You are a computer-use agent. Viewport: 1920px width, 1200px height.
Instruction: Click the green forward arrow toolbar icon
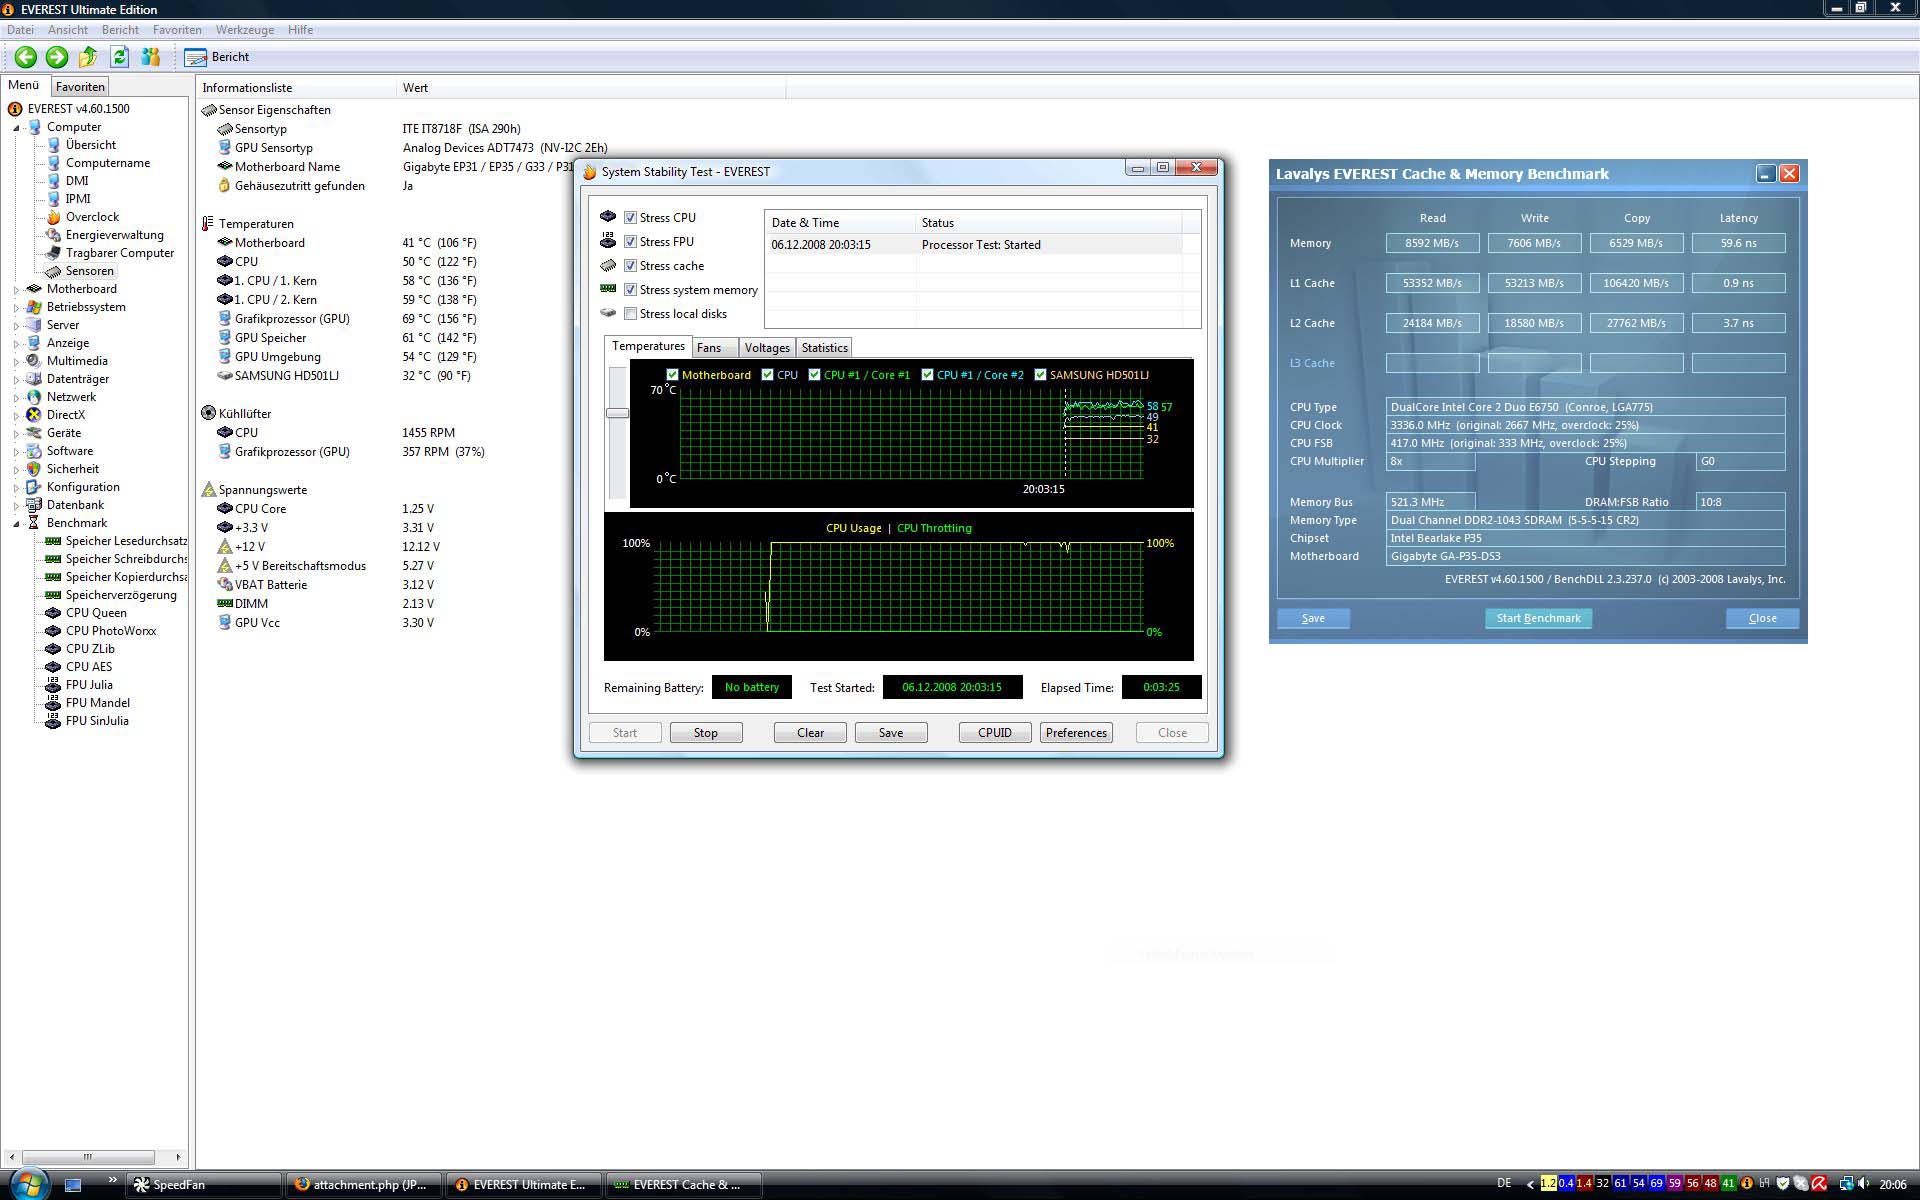(57, 57)
